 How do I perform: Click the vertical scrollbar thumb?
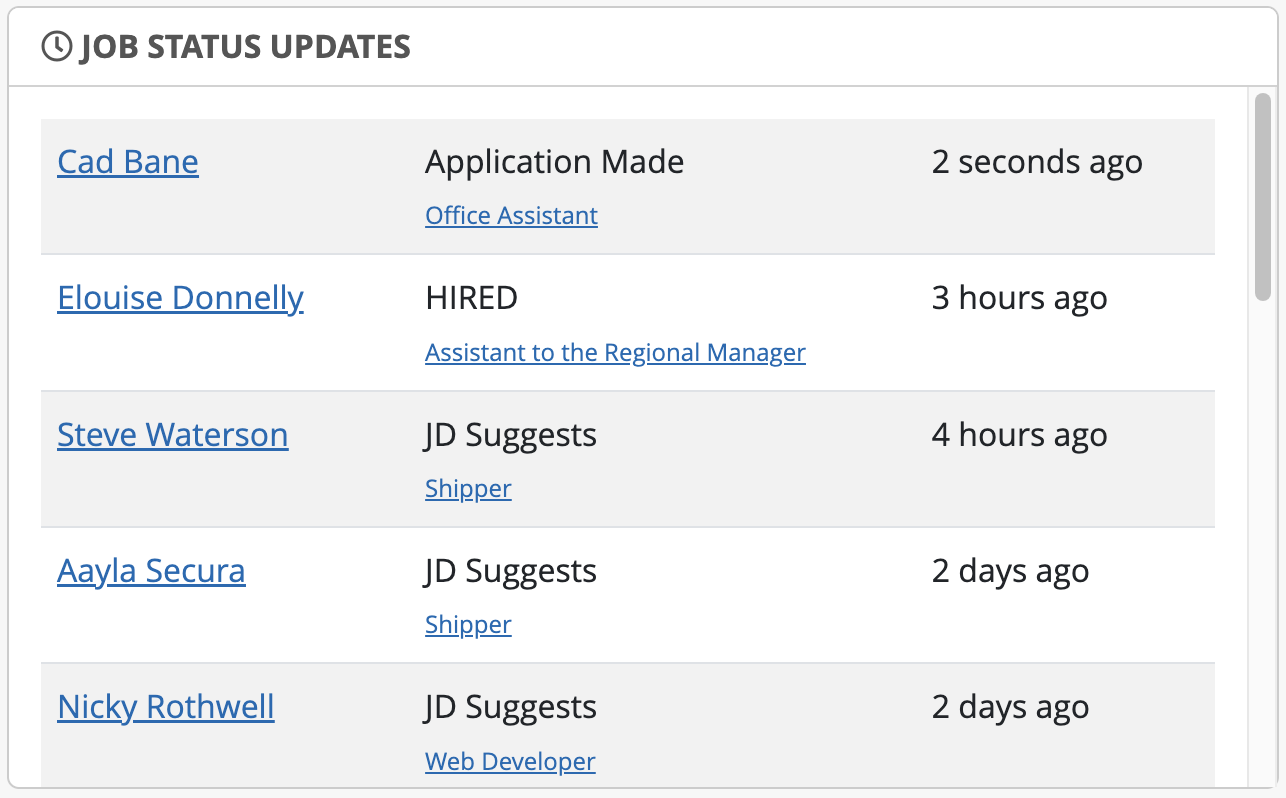1263,196
